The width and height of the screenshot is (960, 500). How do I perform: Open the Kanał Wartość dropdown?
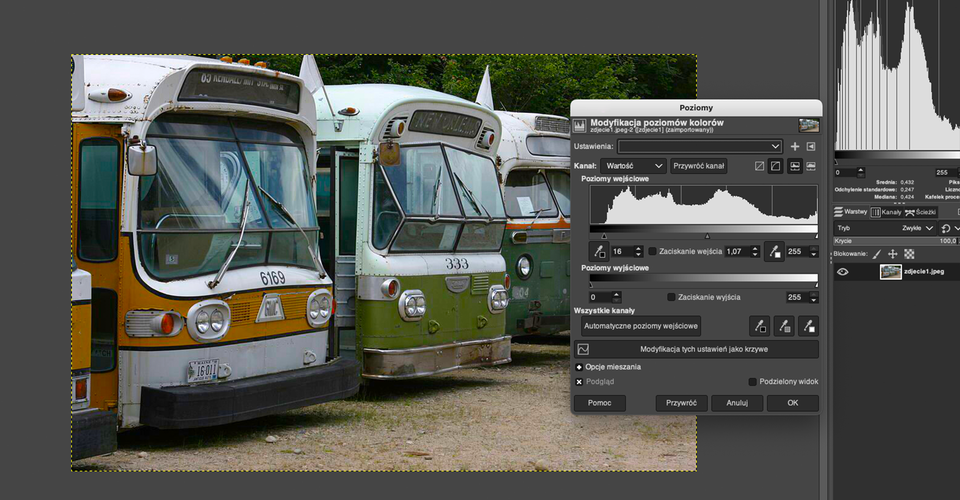point(633,166)
